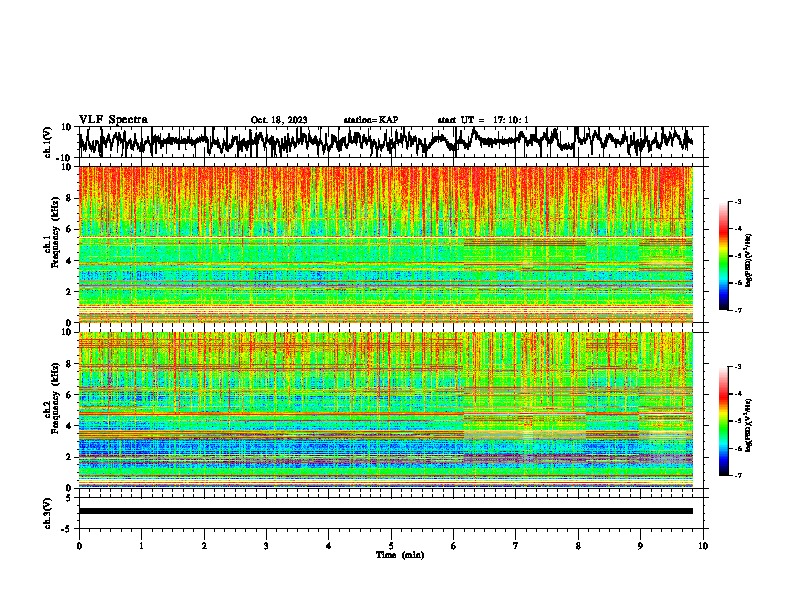The image size is (792, 612).
Task: Click the time axis tick label "8"
Action: 578,546
